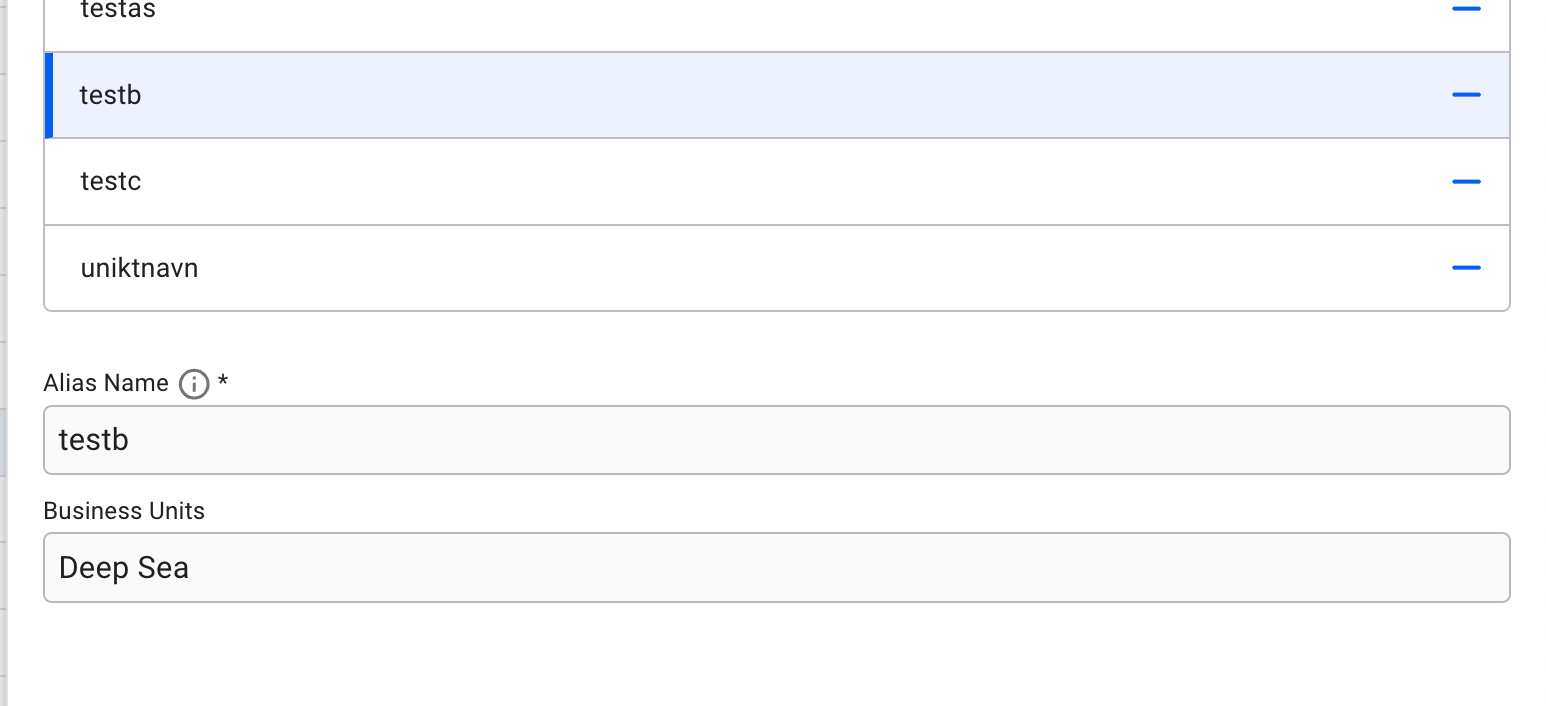Click the blue selection bar on testb

coord(49,95)
